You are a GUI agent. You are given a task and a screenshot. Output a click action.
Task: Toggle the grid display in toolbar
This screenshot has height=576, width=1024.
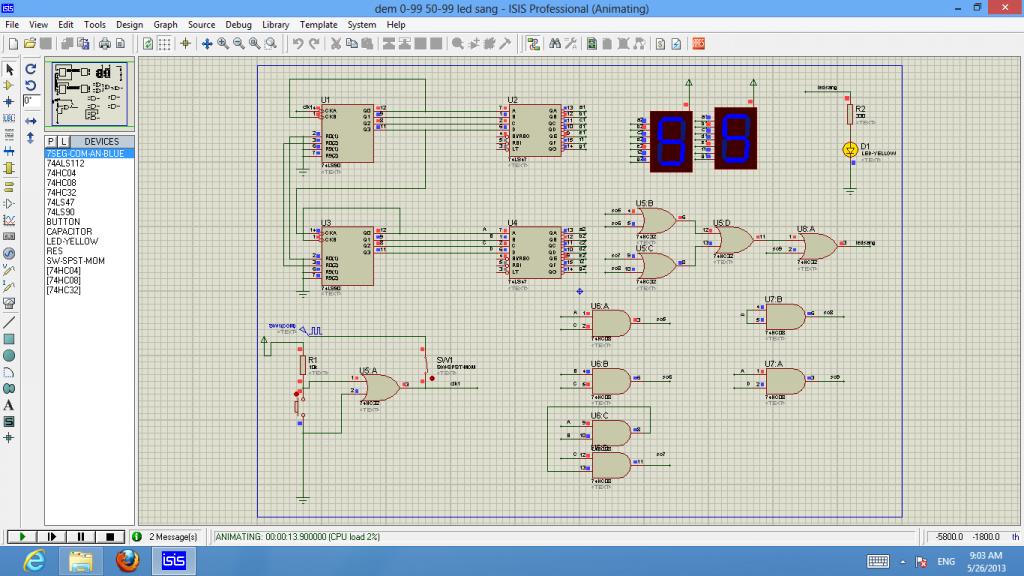coord(165,44)
